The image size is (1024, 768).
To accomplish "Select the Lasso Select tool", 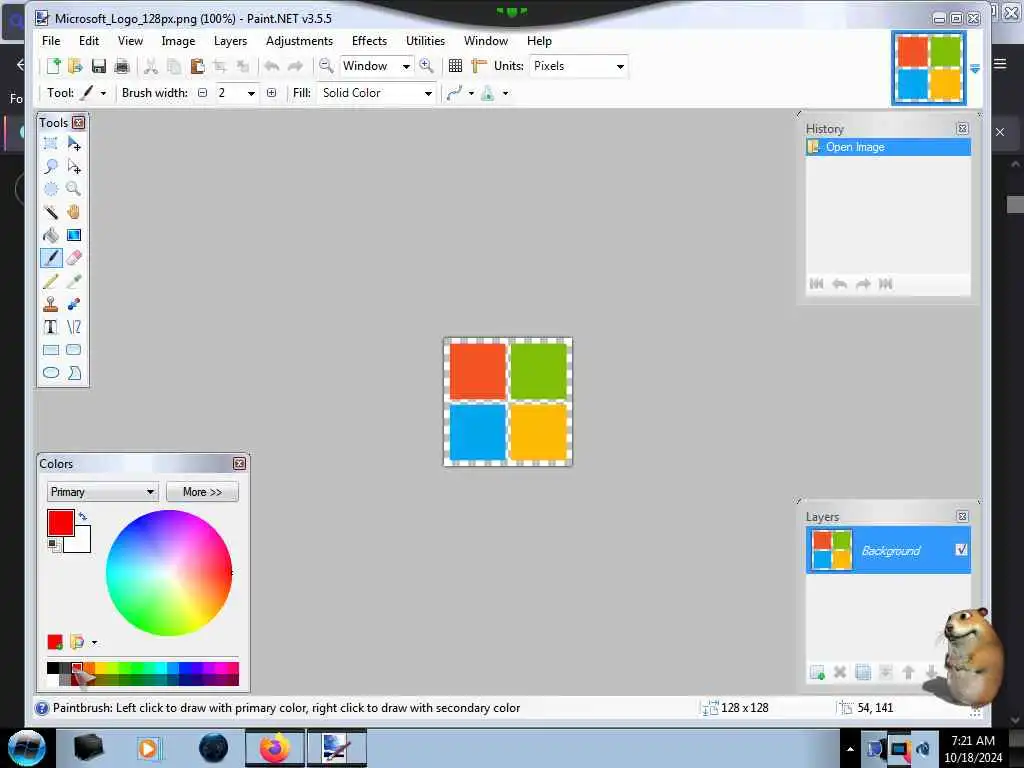I will pyautogui.click(x=51, y=166).
